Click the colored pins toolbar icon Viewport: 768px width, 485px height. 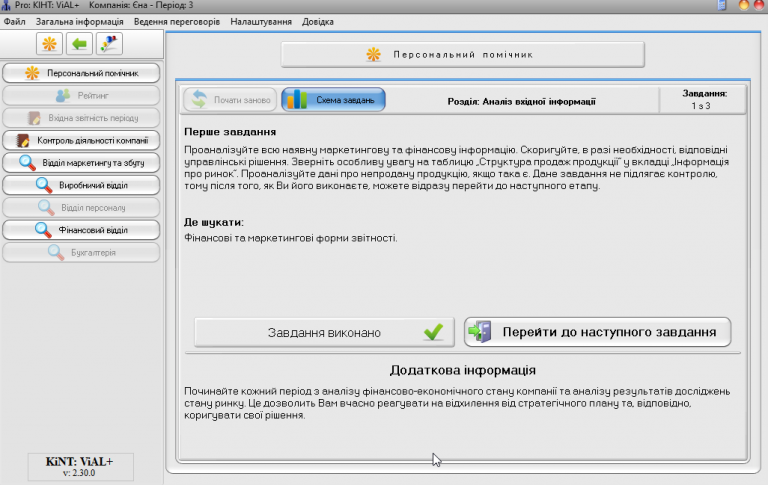(x=109, y=44)
